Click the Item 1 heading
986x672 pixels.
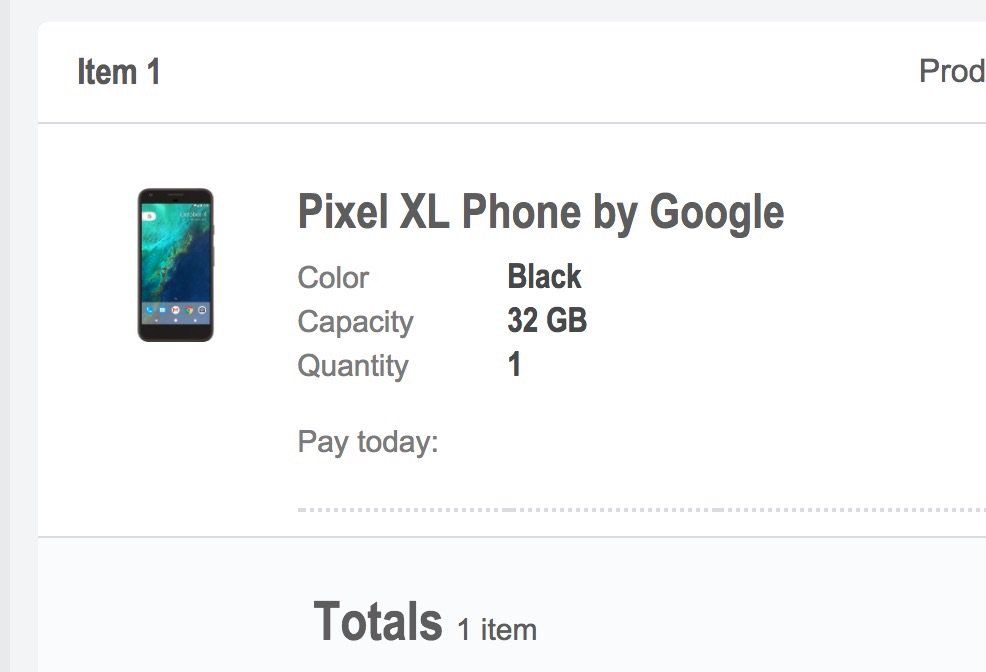click(x=118, y=72)
